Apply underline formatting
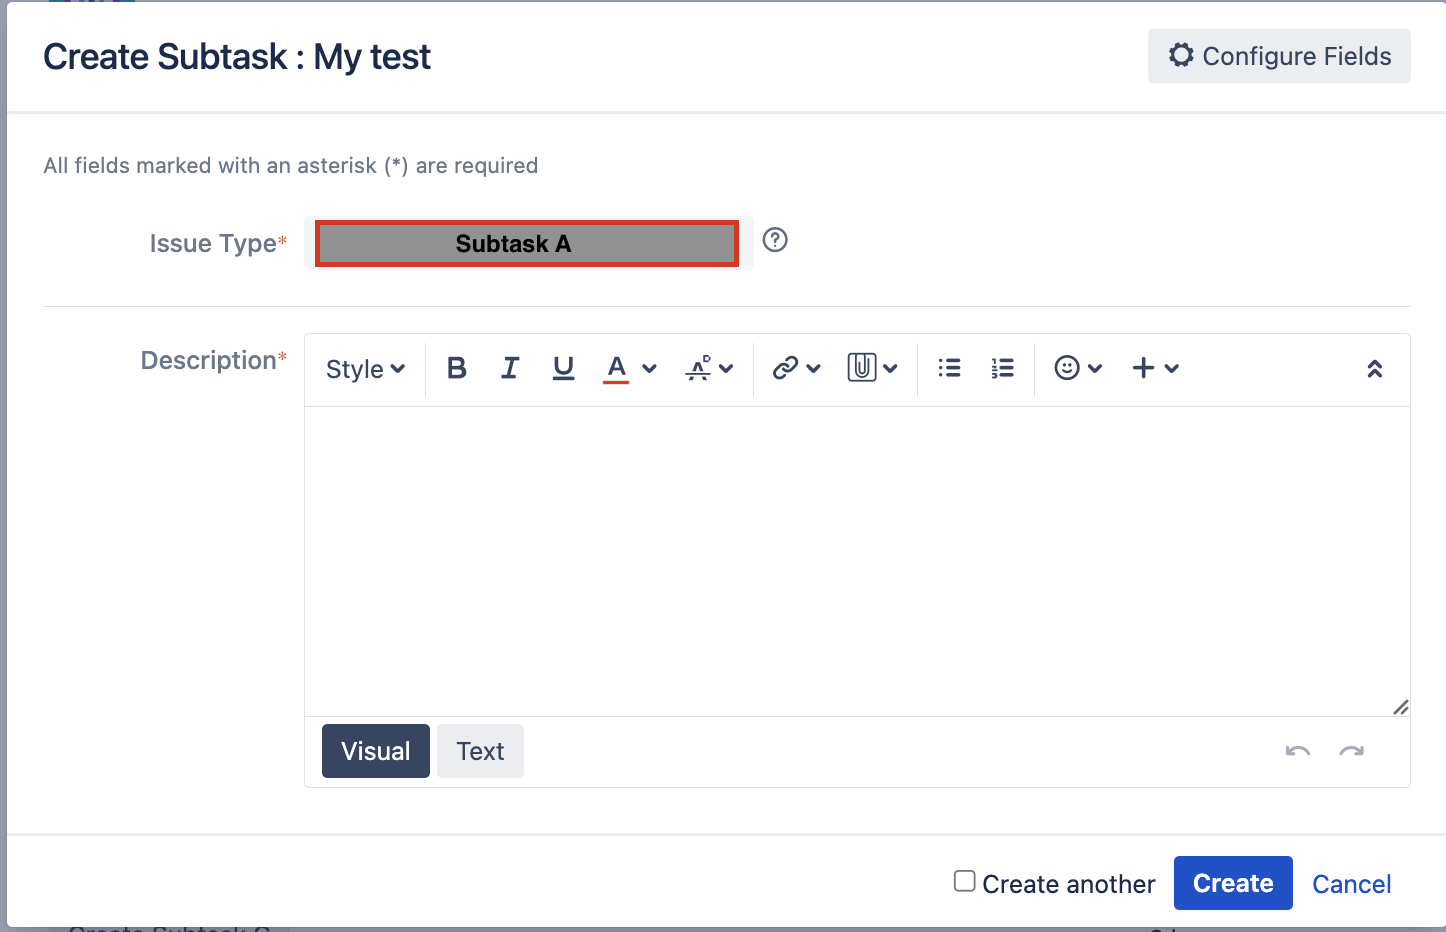This screenshot has width=1446, height=932. (563, 368)
